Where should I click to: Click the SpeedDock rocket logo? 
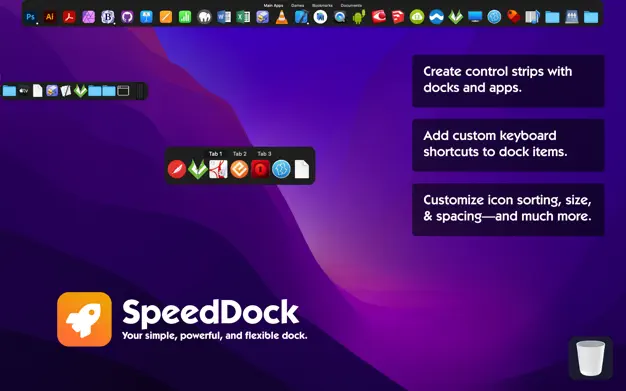point(84,319)
